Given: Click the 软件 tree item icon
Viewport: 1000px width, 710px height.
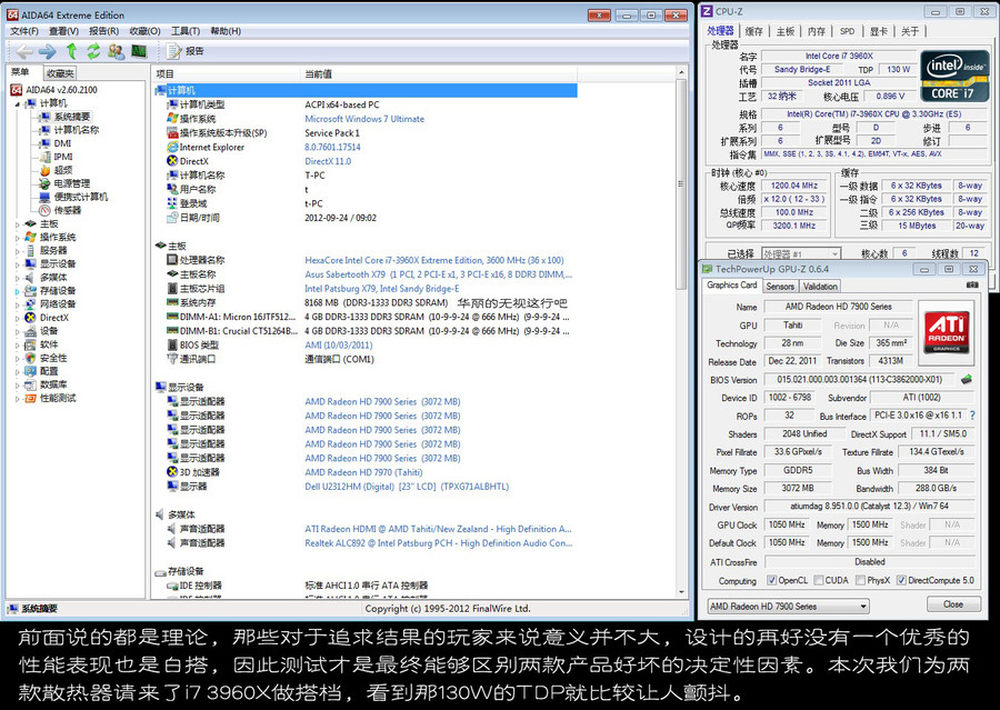Looking at the screenshot, I should [x=30, y=344].
